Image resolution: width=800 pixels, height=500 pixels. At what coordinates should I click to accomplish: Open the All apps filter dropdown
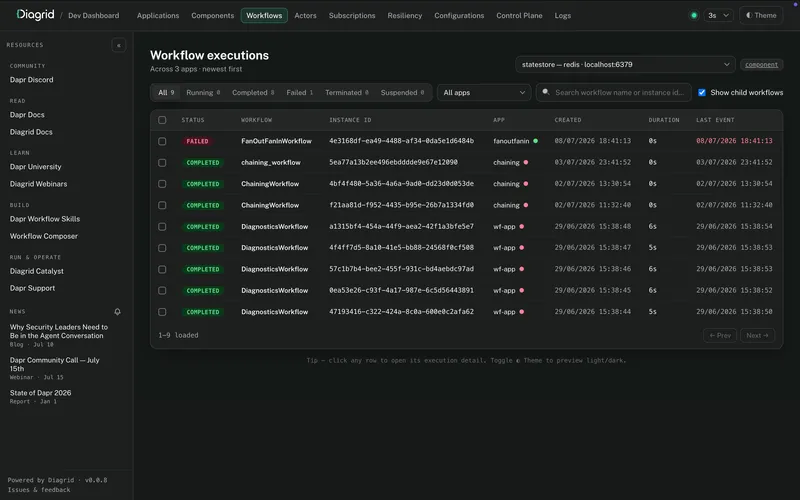tap(484, 92)
